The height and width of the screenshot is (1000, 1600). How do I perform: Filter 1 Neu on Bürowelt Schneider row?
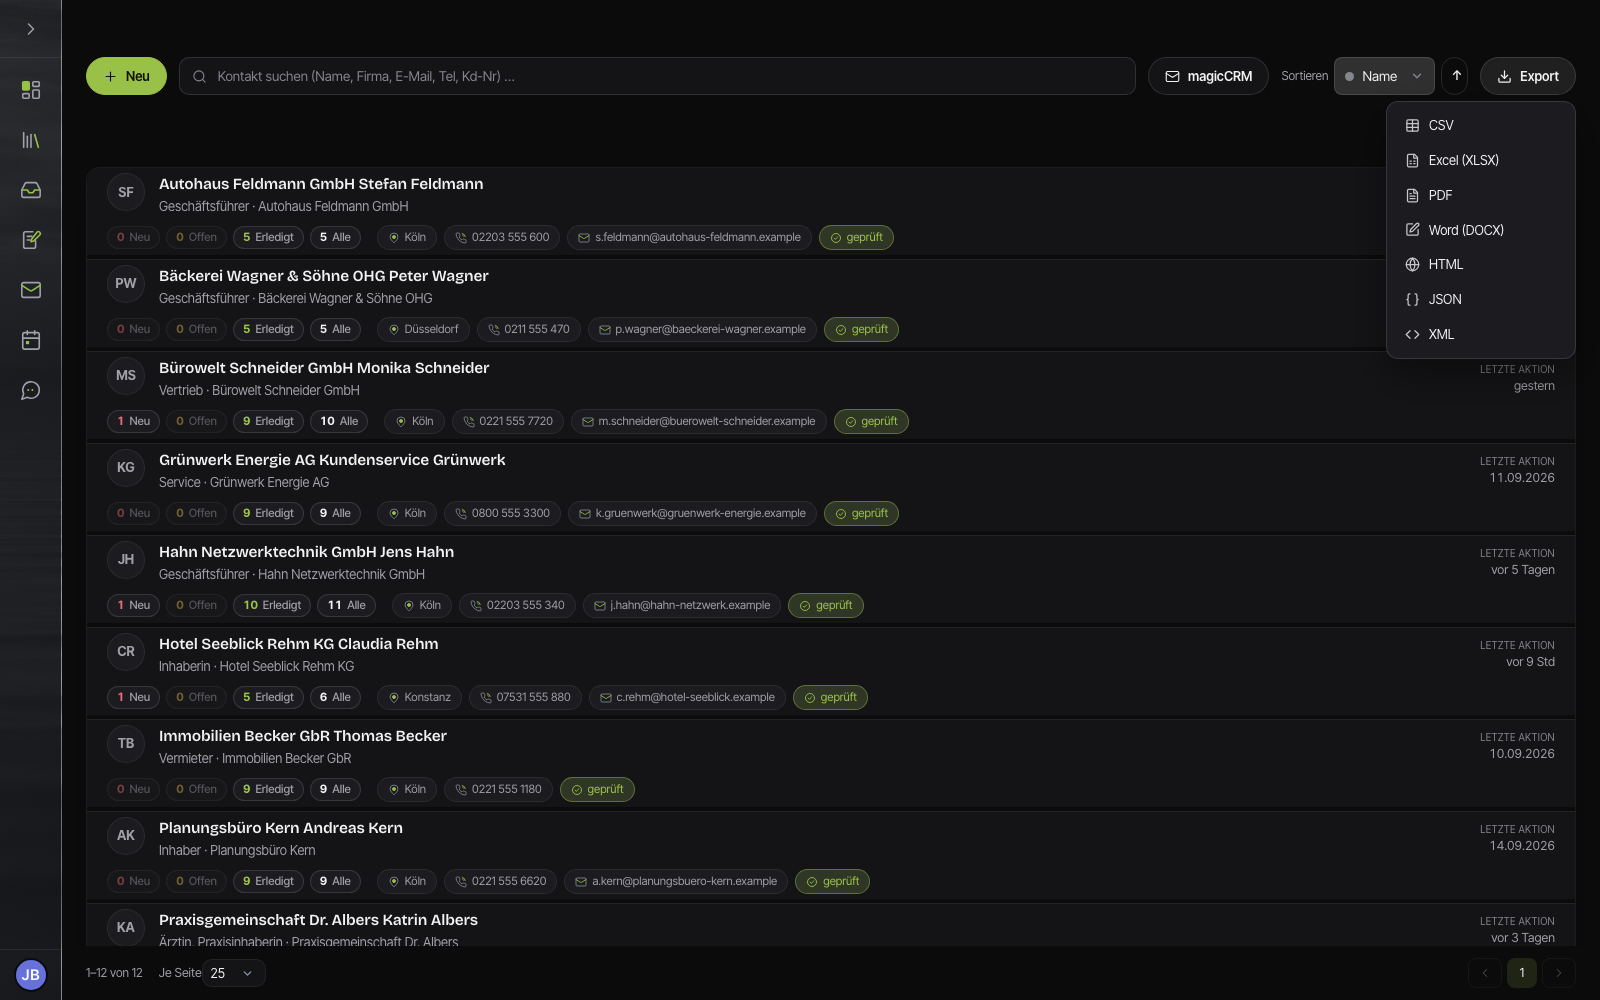(x=133, y=421)
